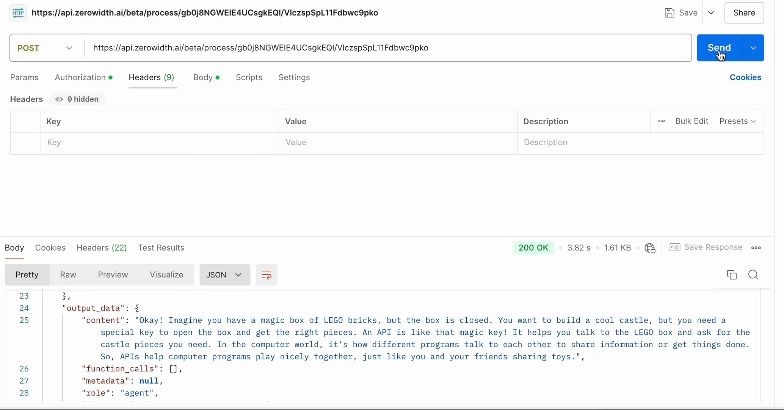Image resolution: width=784 pixels, height=410 pixels.
Task: Select the Headers (9) request tab
Action: coord(152,77)
